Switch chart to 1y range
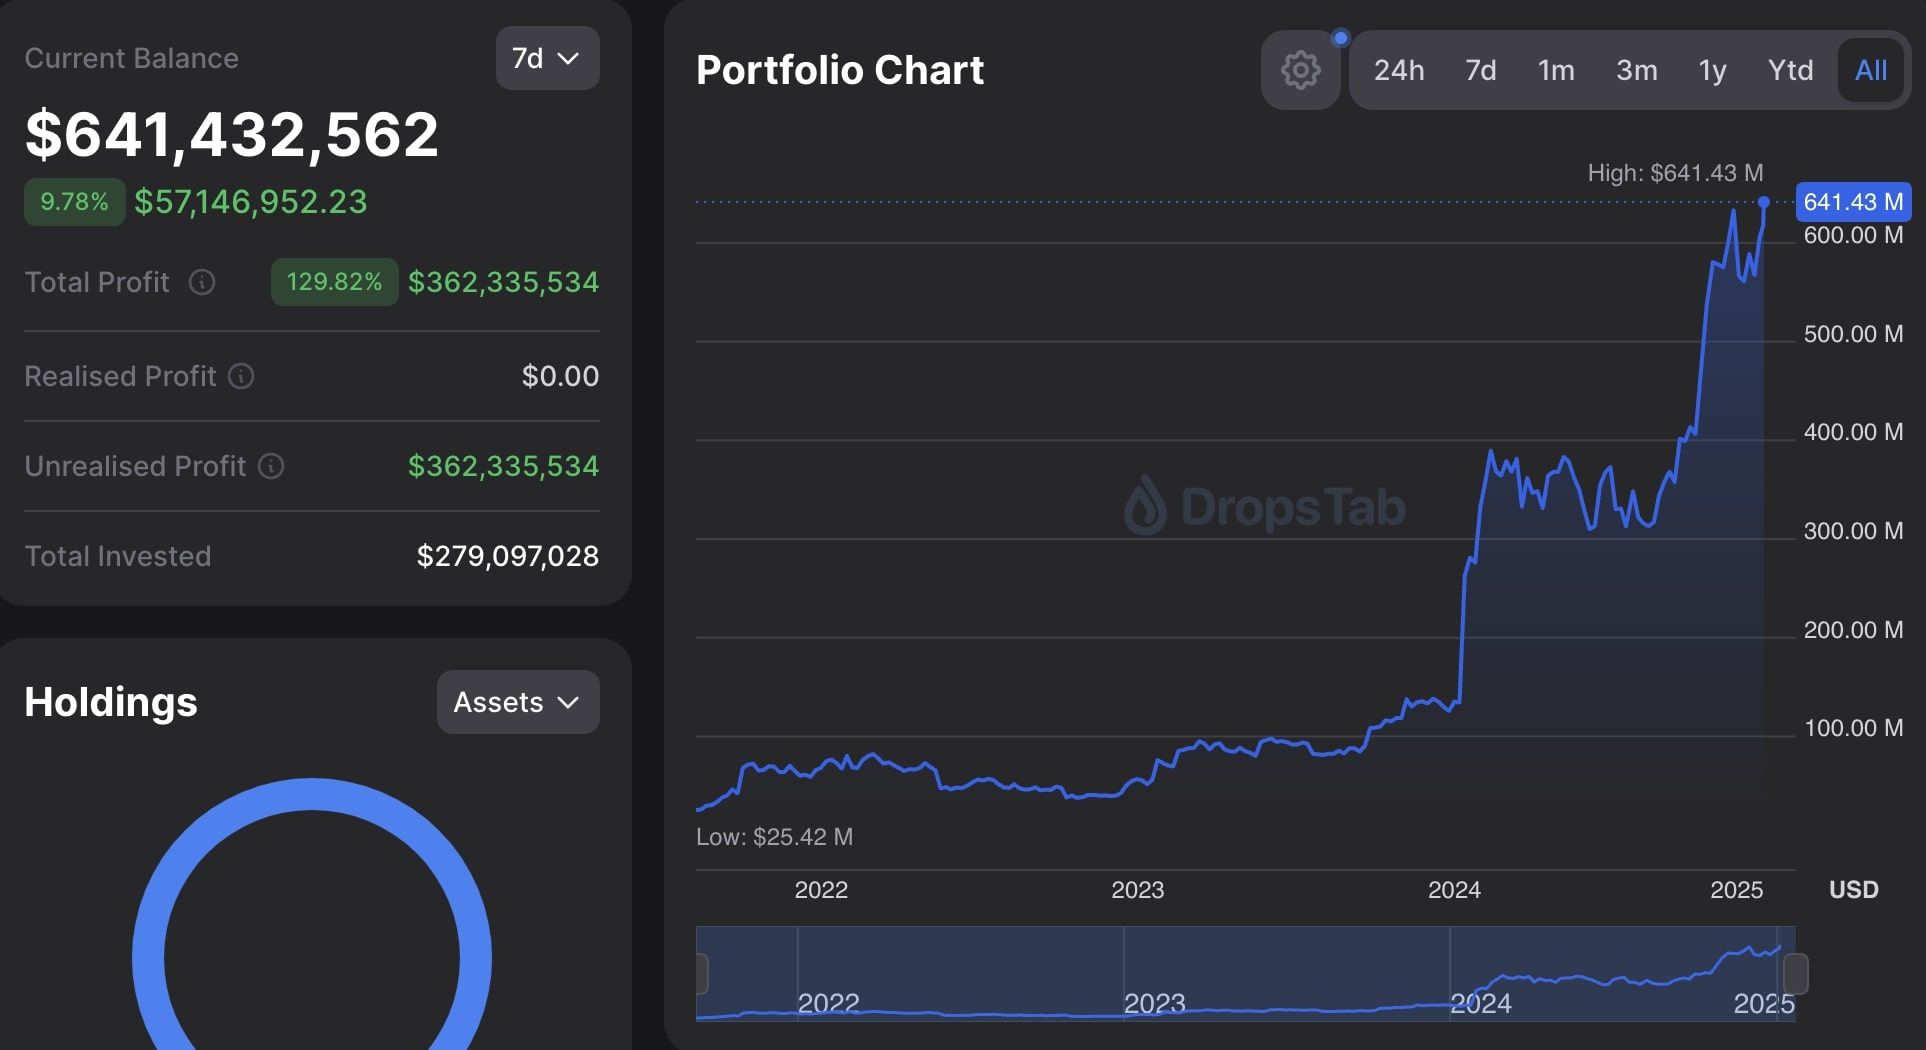This screenshot has width=1926, height=1050. [x=1712, y=70]
